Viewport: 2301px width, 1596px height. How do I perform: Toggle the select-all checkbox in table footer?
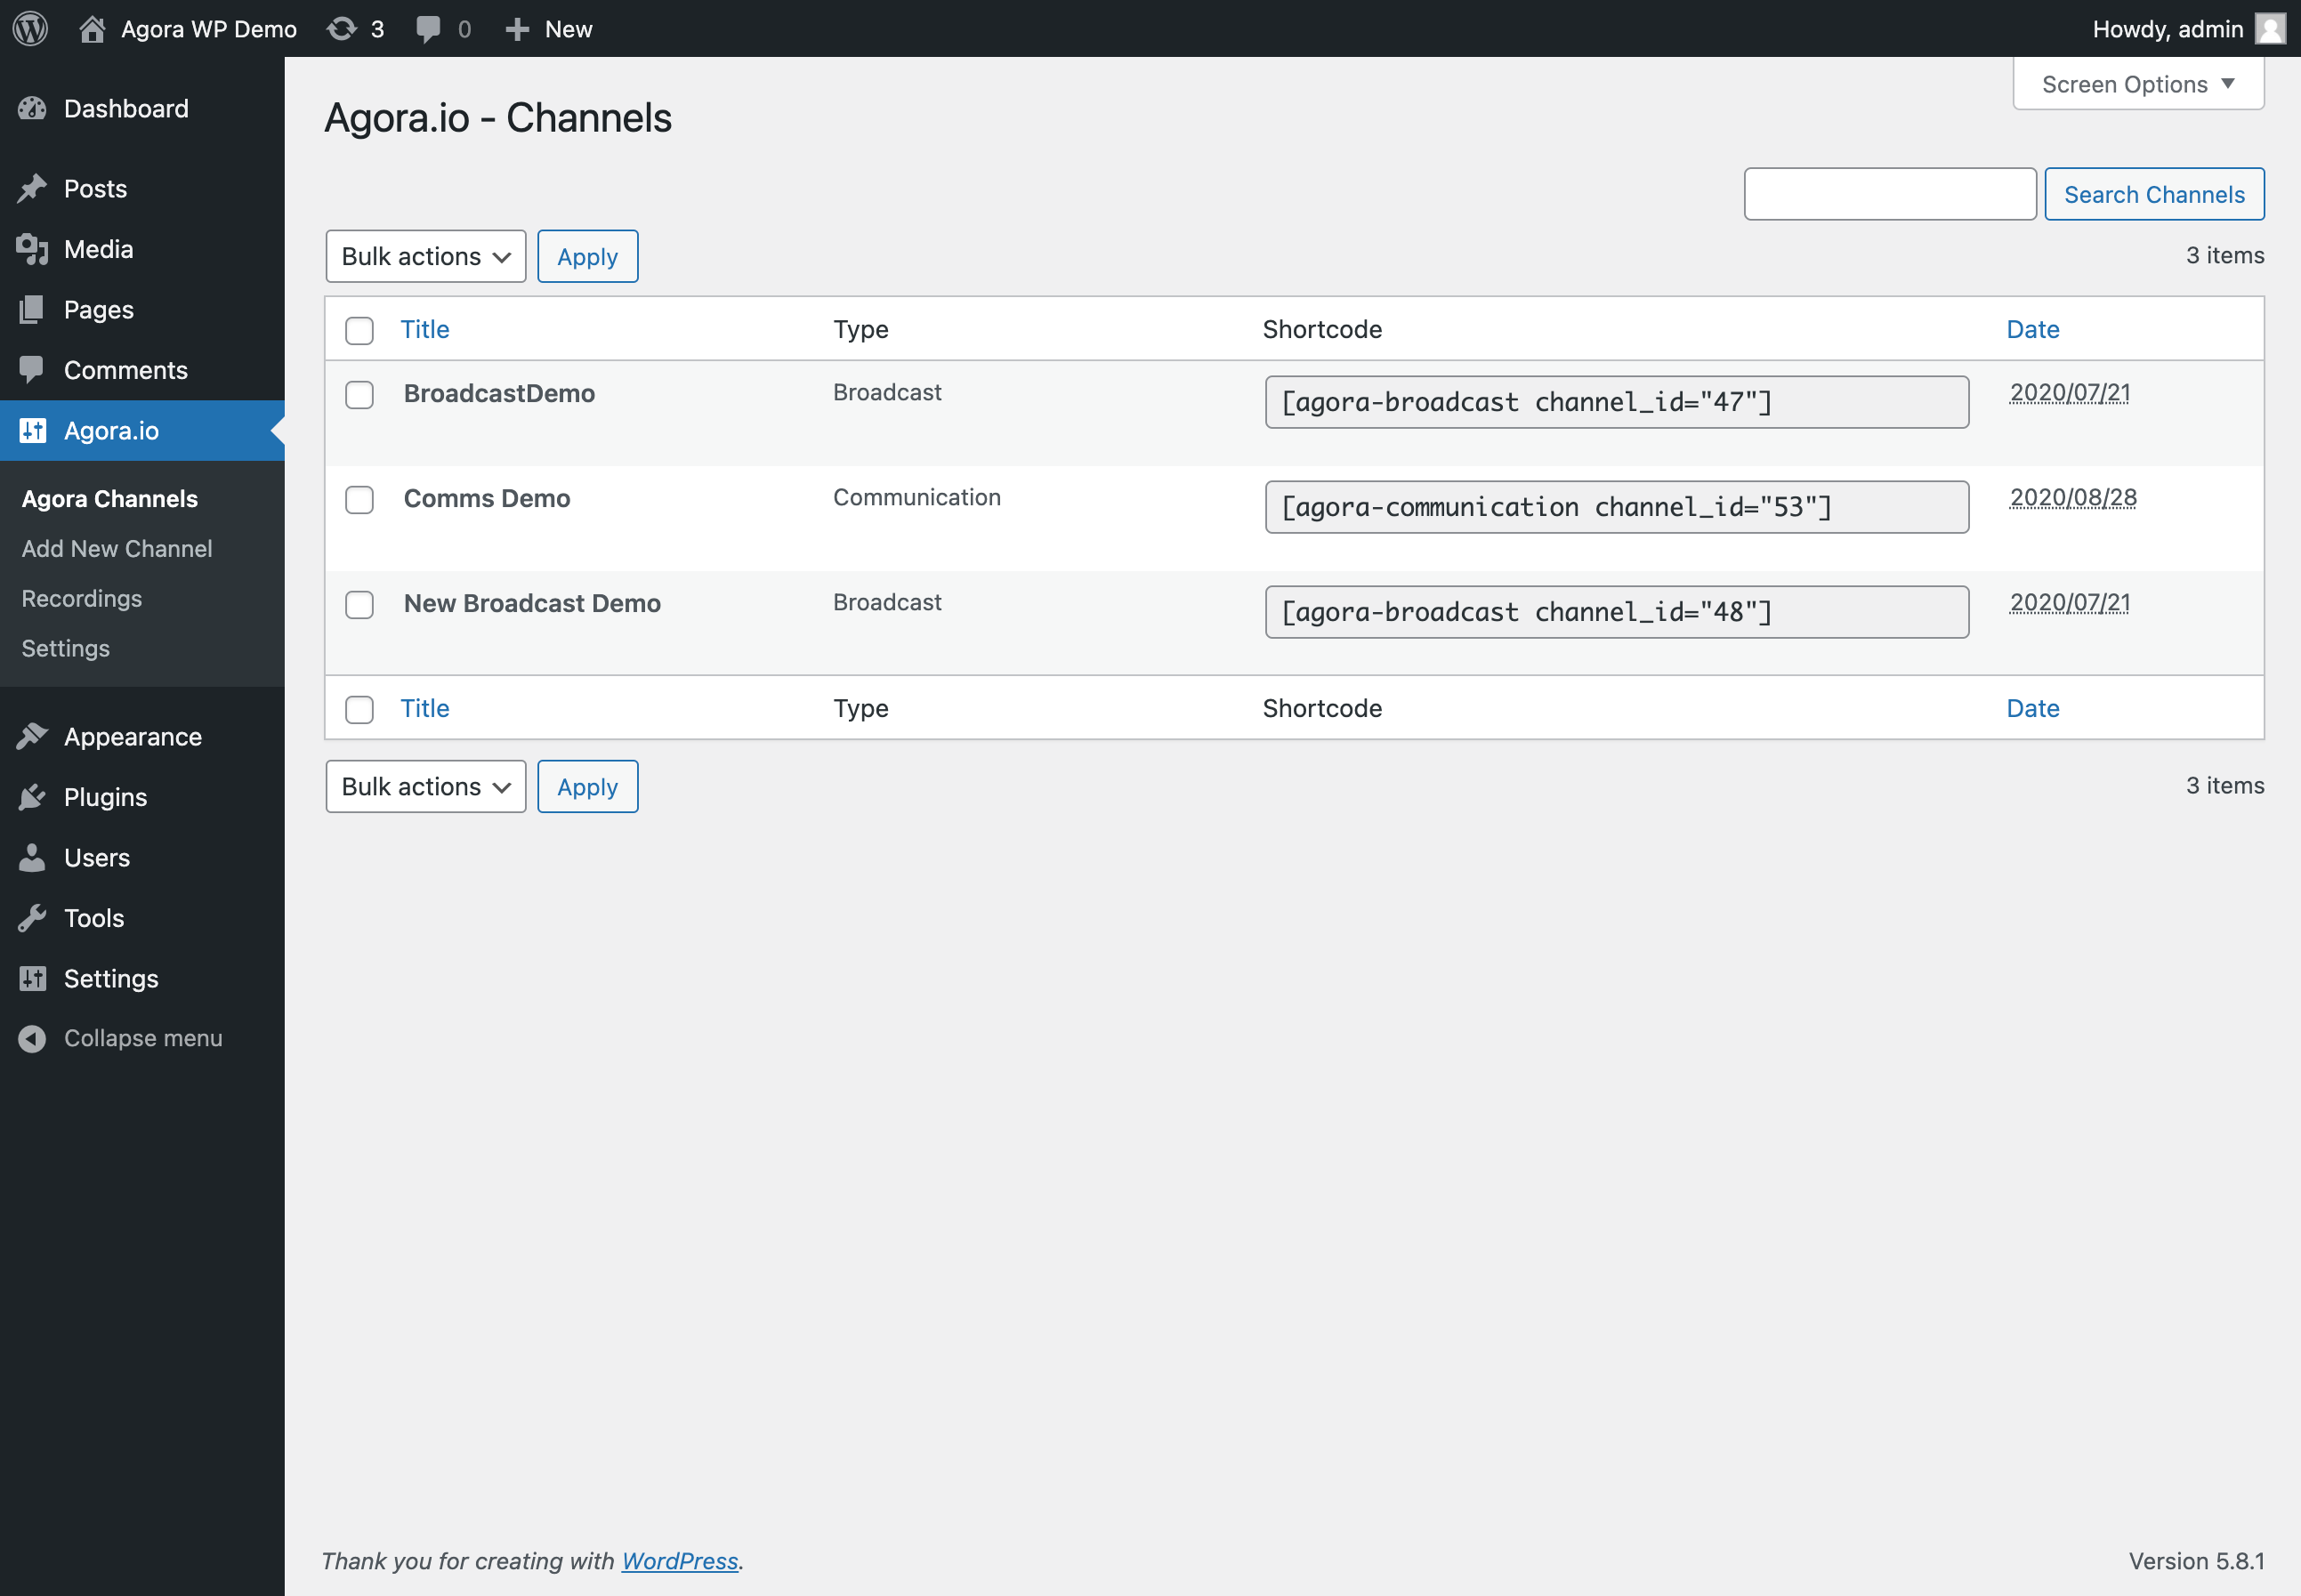point(359,709)
